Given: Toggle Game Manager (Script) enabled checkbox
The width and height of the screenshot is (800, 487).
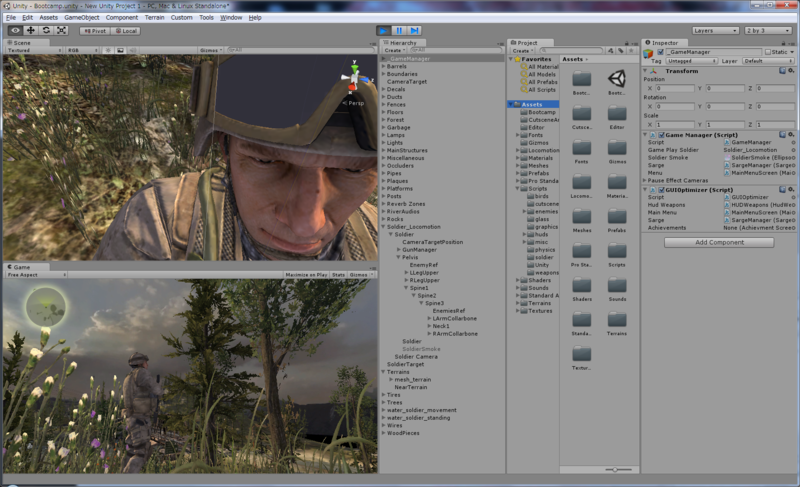Looking at the screenshot, I should point(661,135).
